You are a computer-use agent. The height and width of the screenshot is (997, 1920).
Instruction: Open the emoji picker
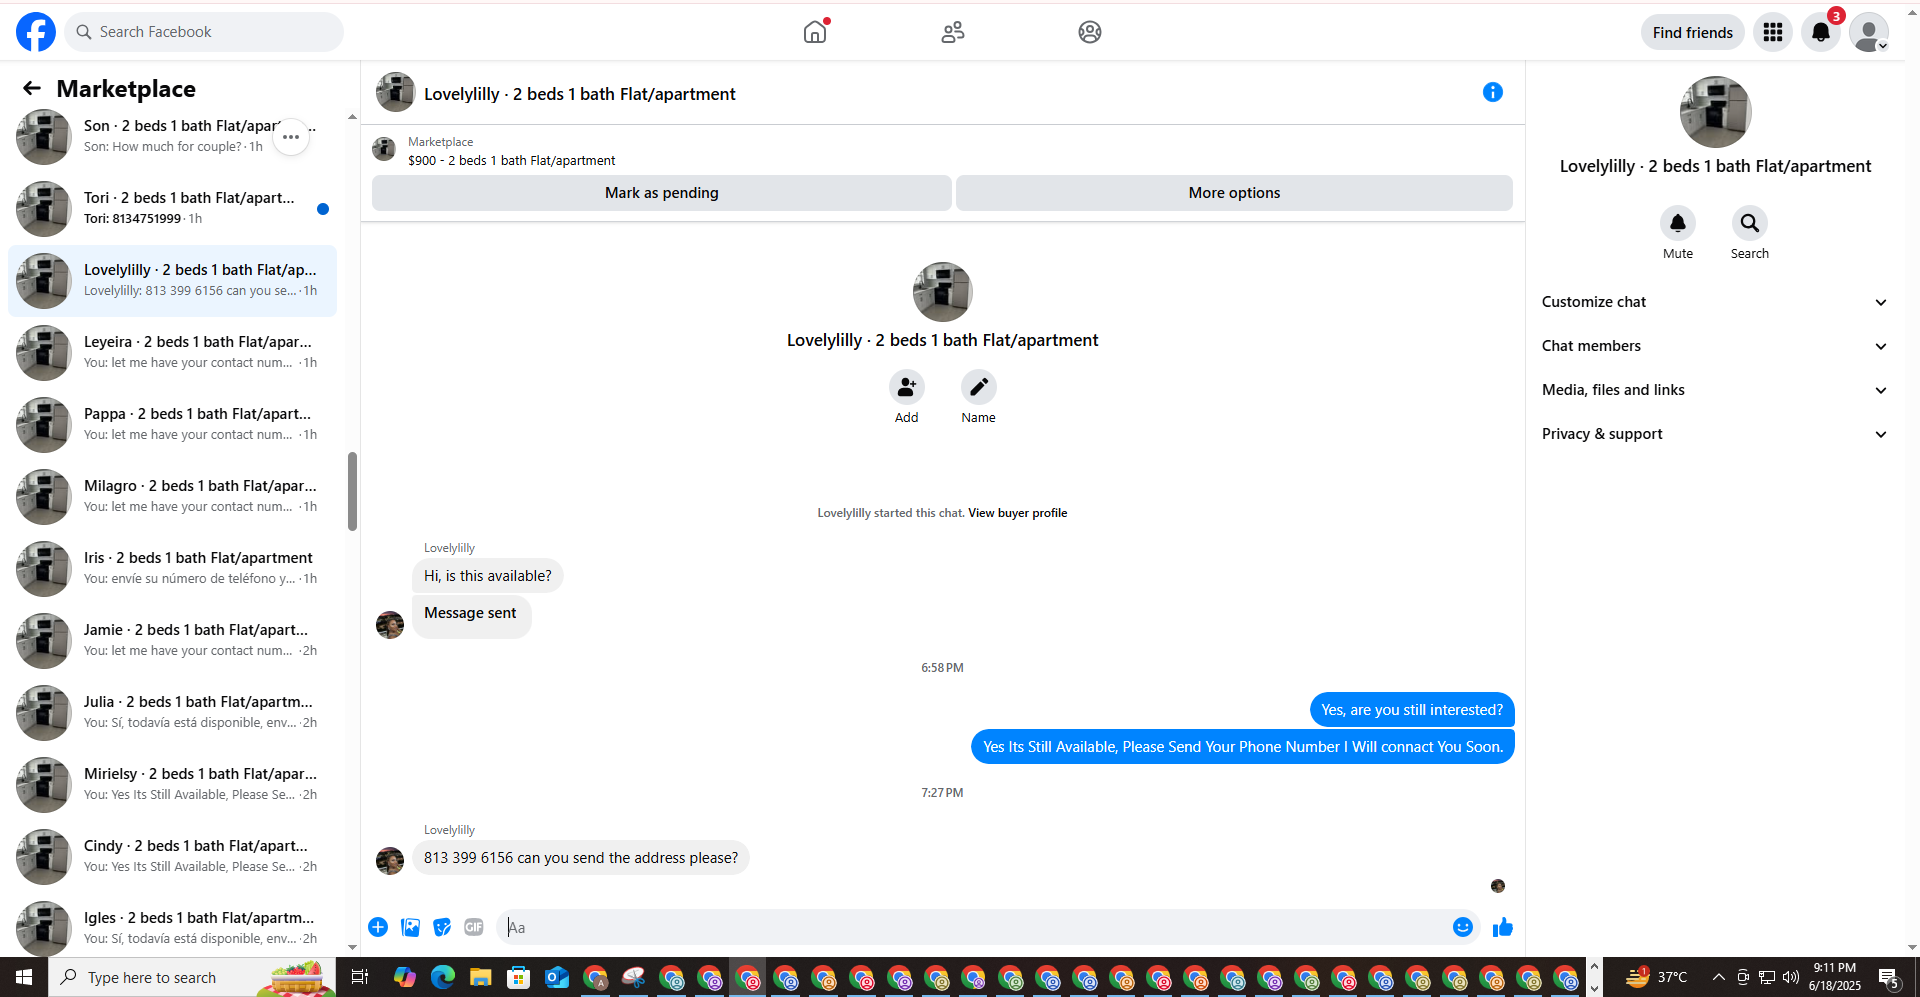(x=1463, y=927)
